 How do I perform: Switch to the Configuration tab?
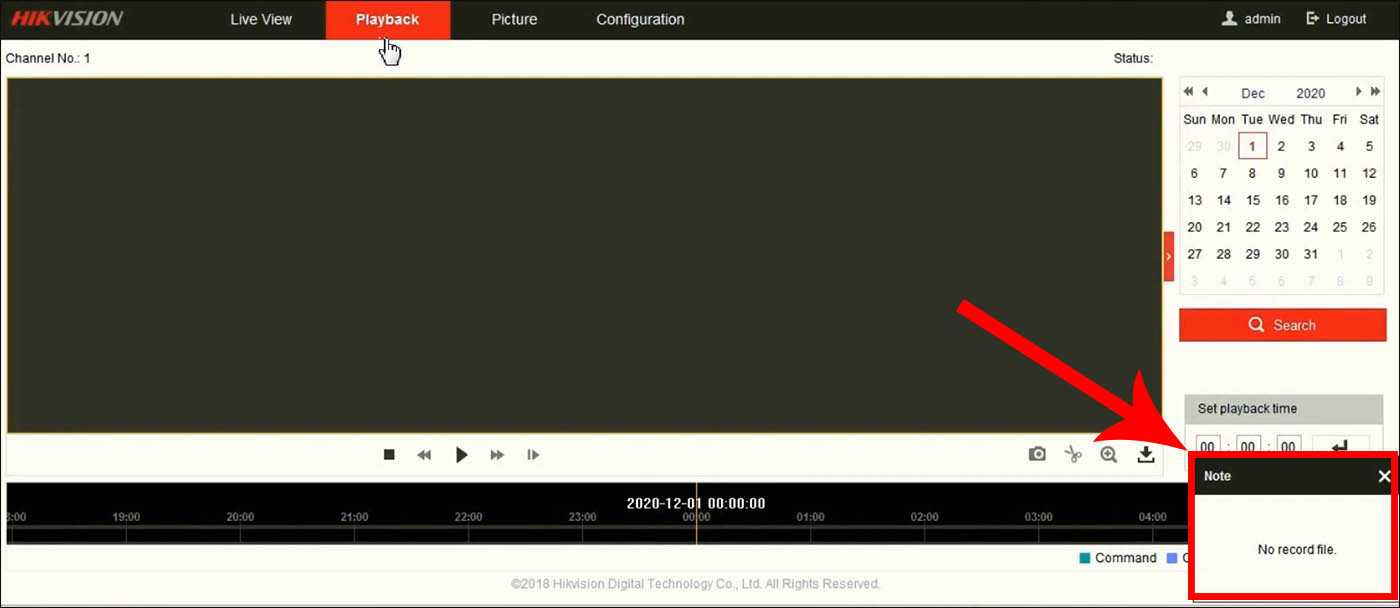640,19
